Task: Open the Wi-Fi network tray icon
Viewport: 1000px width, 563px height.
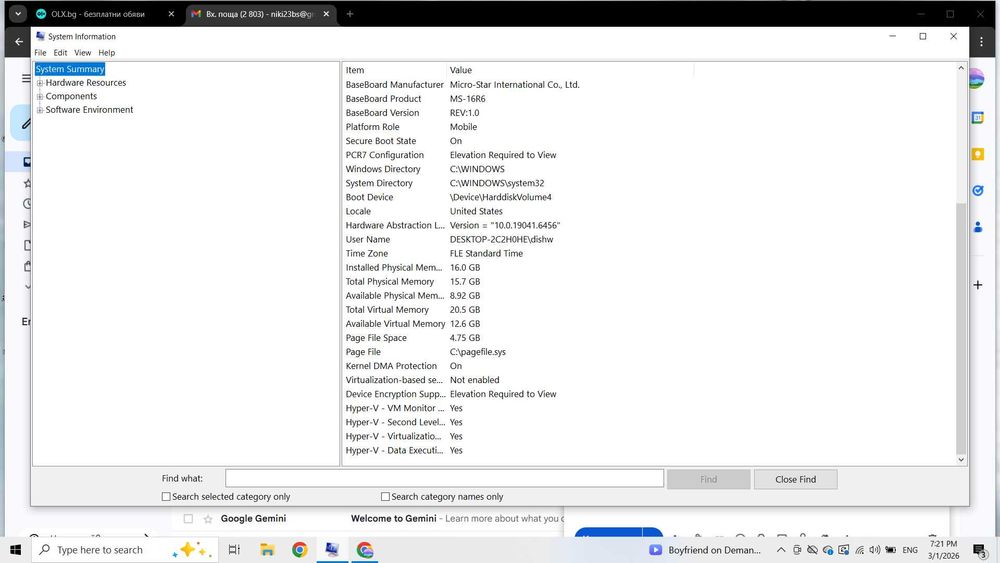Action: (x=859, y=550)
